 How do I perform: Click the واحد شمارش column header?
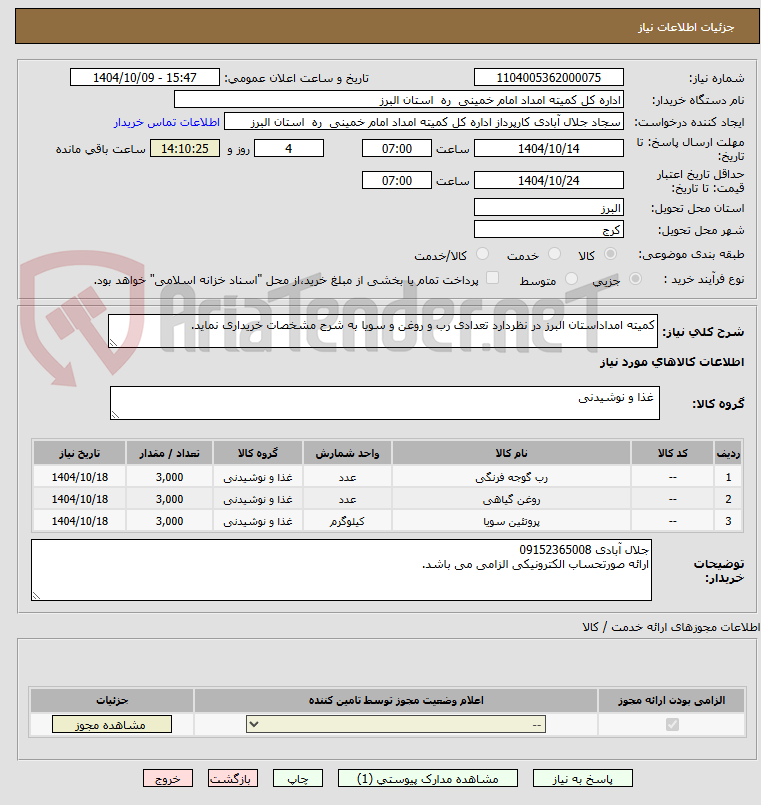pyautogui.click(x=348, y=453)
